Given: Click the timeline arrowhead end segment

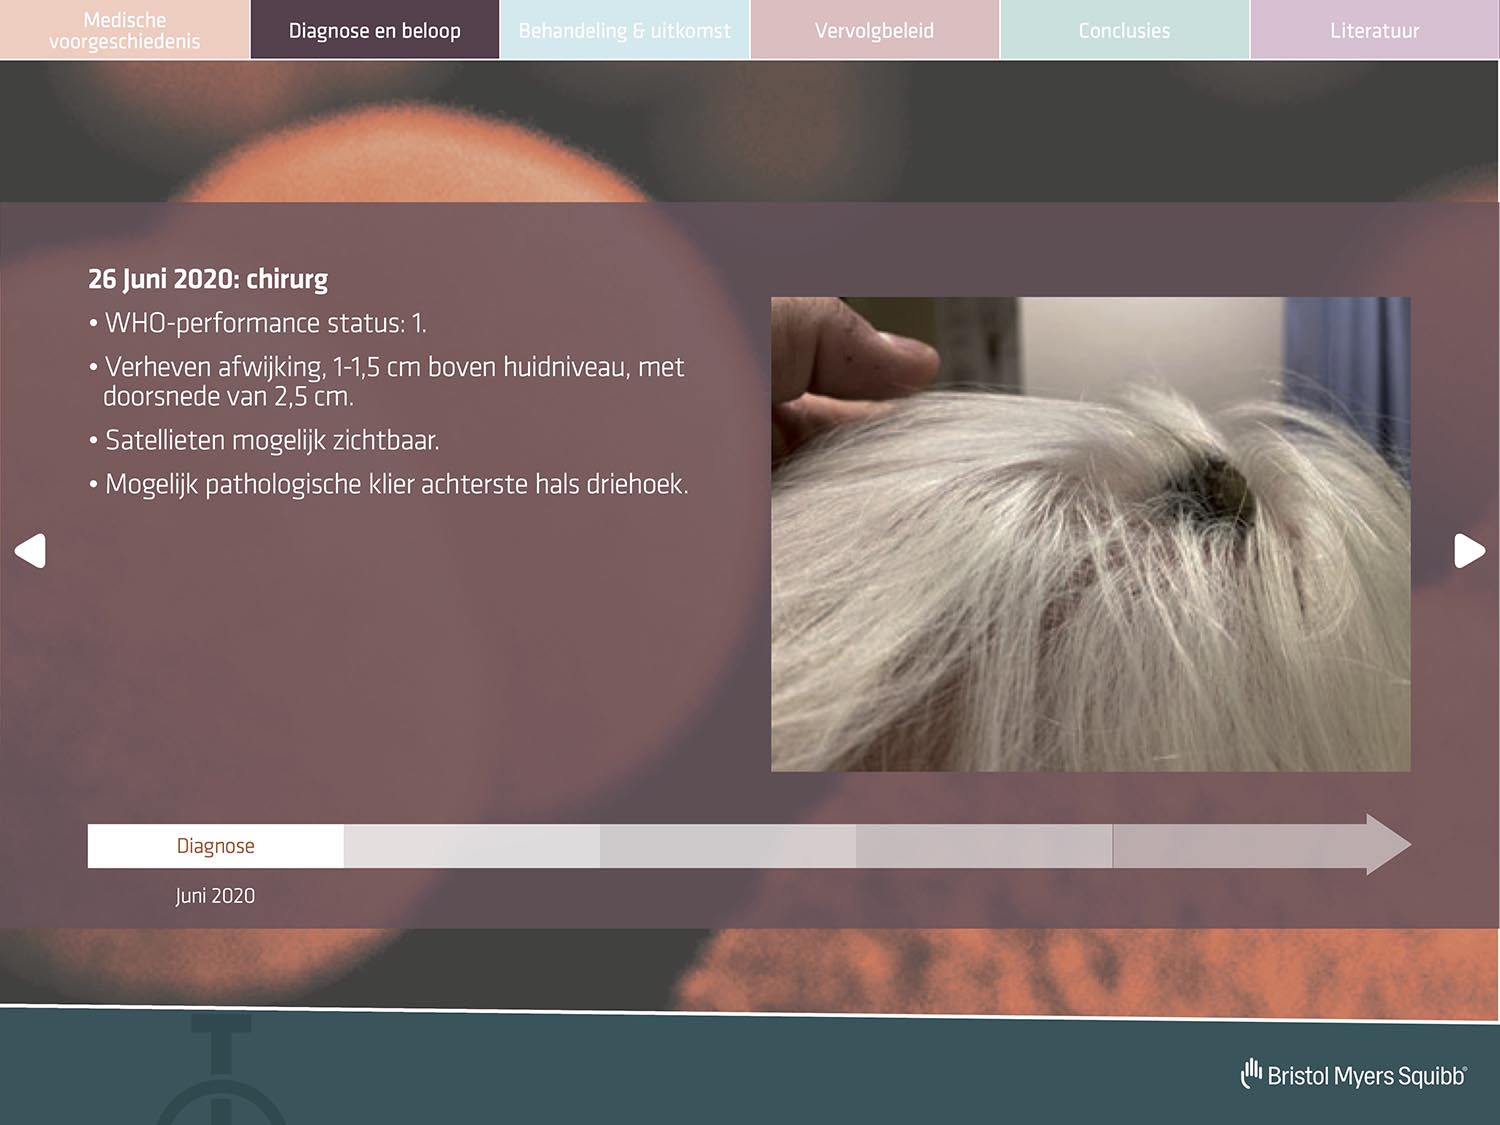Looking at the screenshot, I should pyautogui.click(x=1260, y=846).
